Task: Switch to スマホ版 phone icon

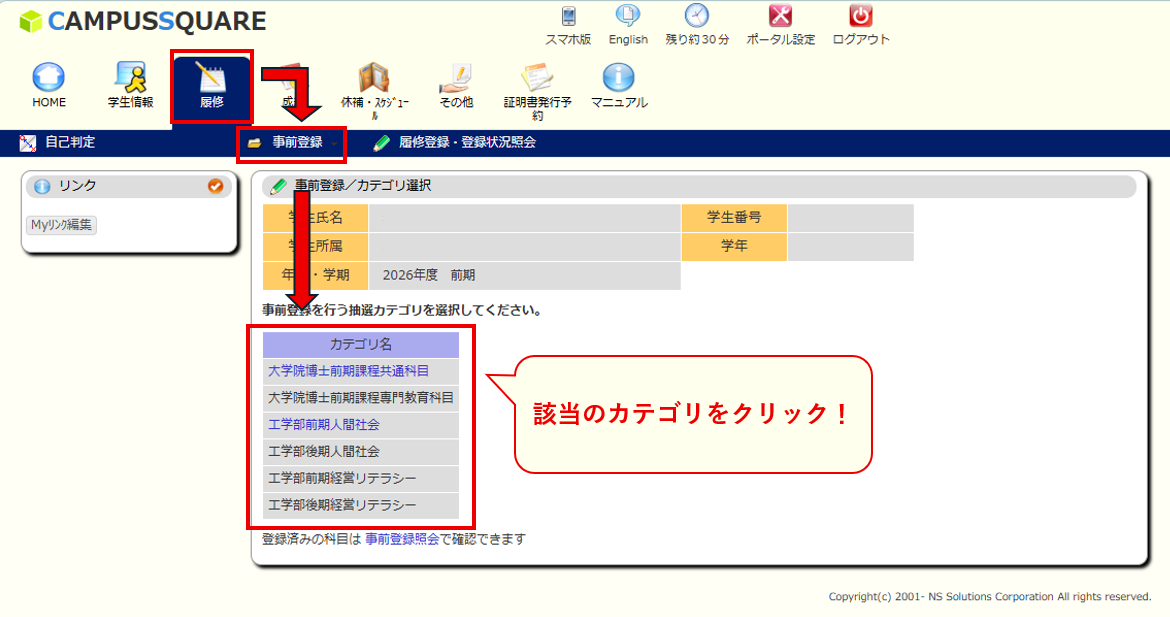Action: pos(569,16)
